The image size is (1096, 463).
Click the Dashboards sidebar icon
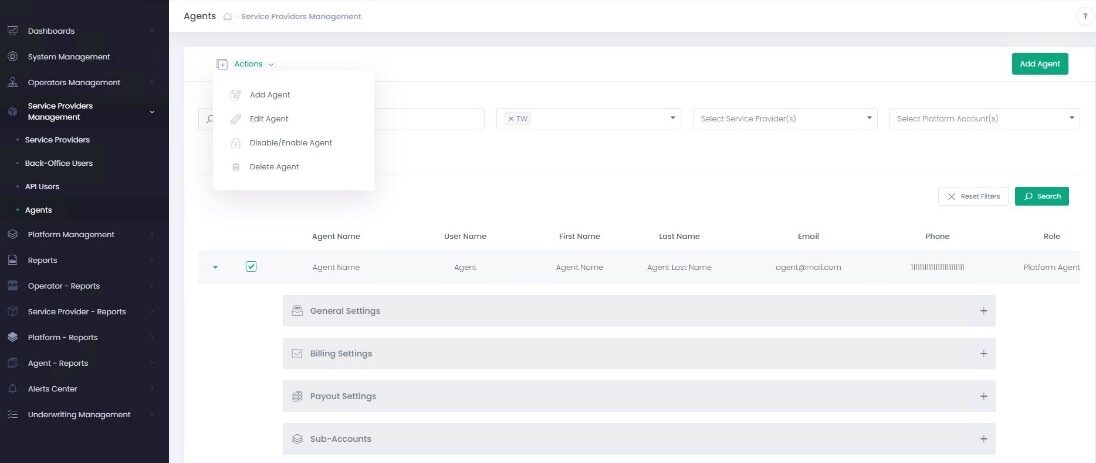pyautogui.click(x=12, y=31)
